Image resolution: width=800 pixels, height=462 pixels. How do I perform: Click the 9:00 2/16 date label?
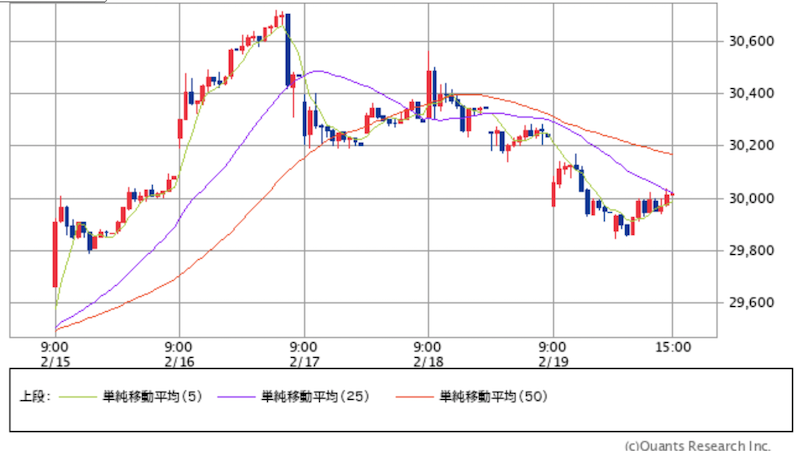click(x=179, y=354)
